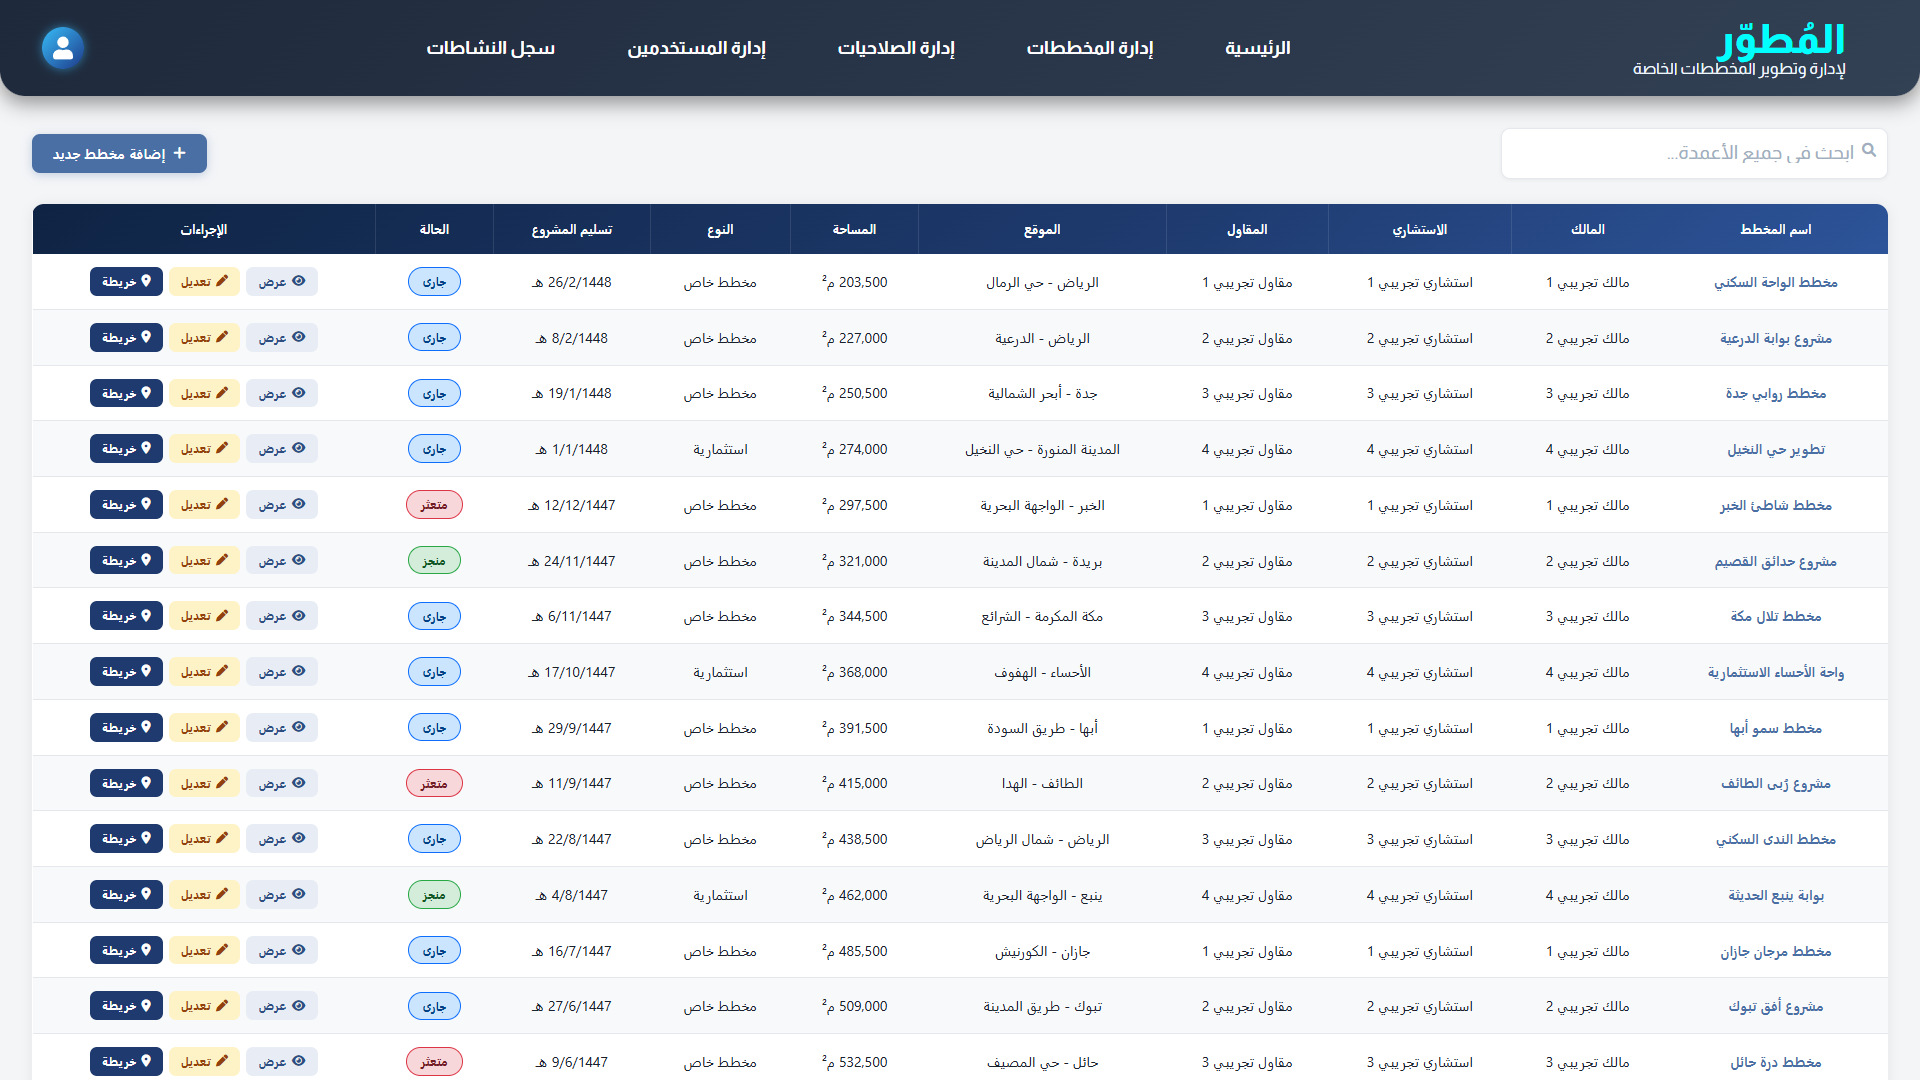
Task: Click the search magnifier icon
Action: [x=1868, y=150]
